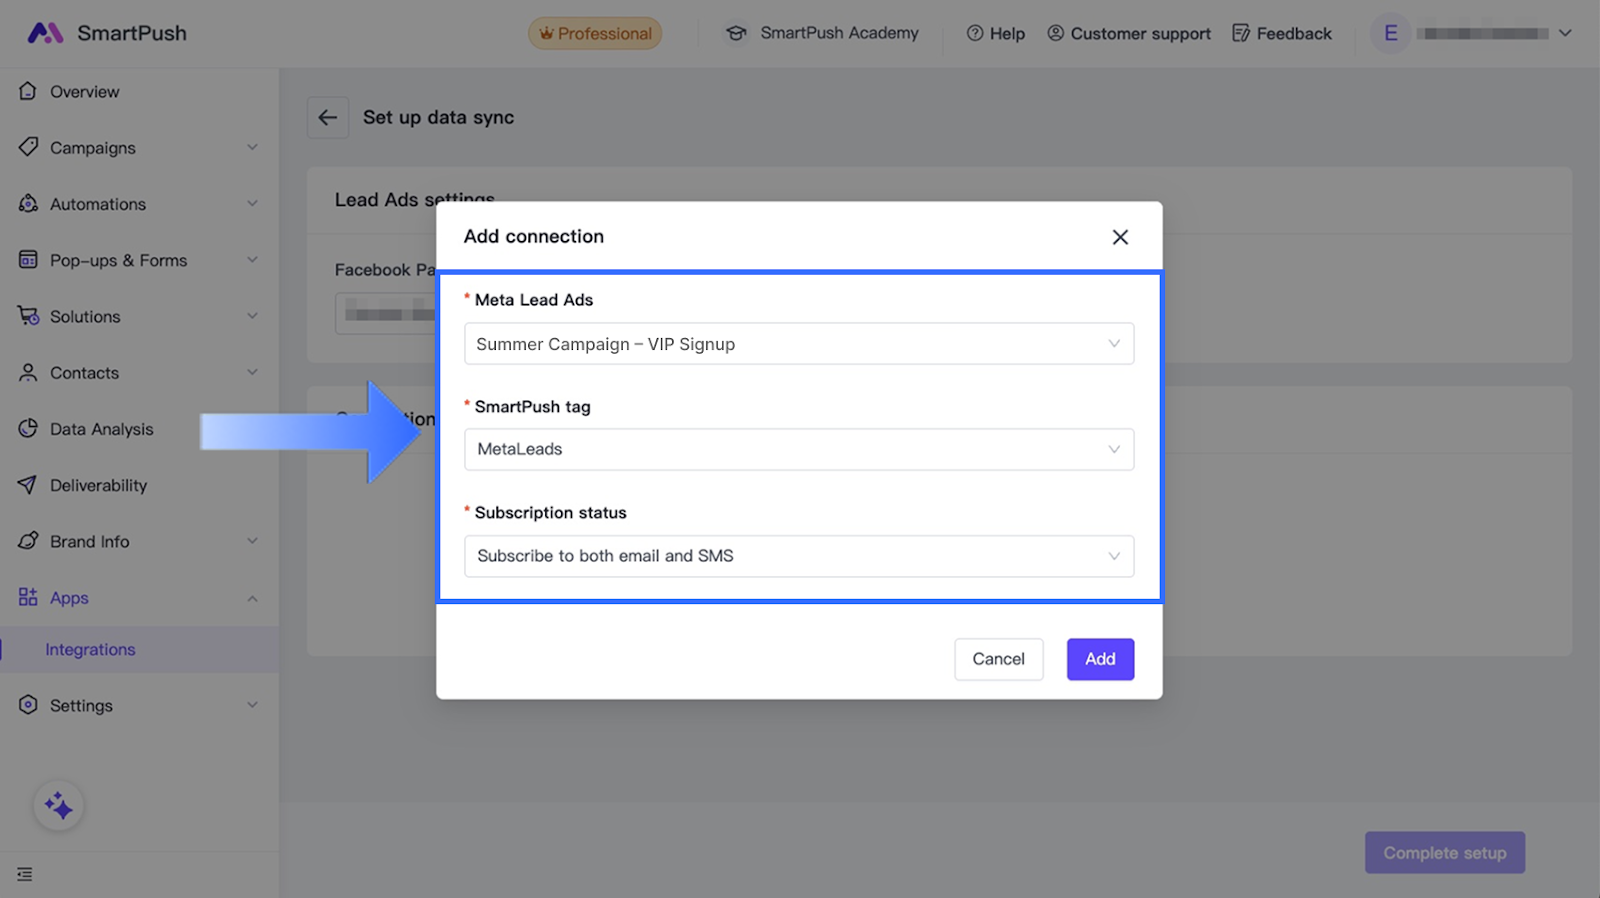Click the AI sparkle assistant icon

pyautogui.click(x=58, y=805)
